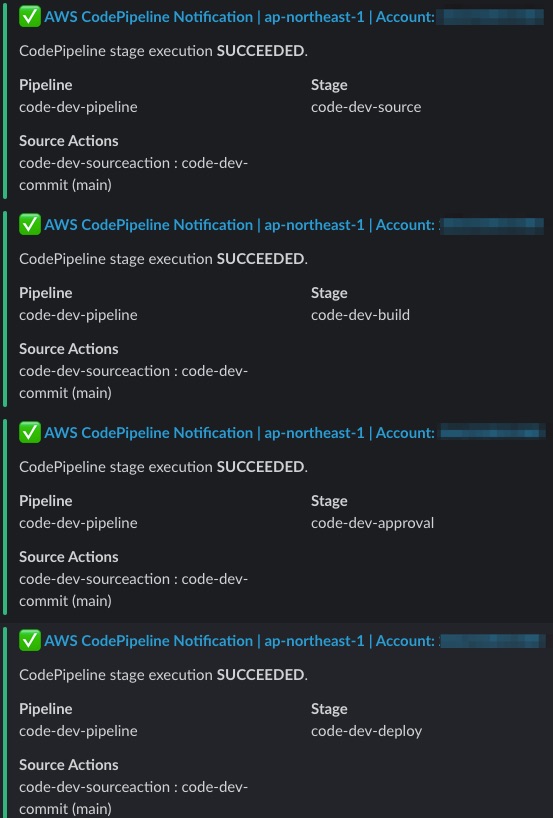Click the green checkmark emoji above code-dev-deploy stage

pyautogui.click(x=30, y=641)
